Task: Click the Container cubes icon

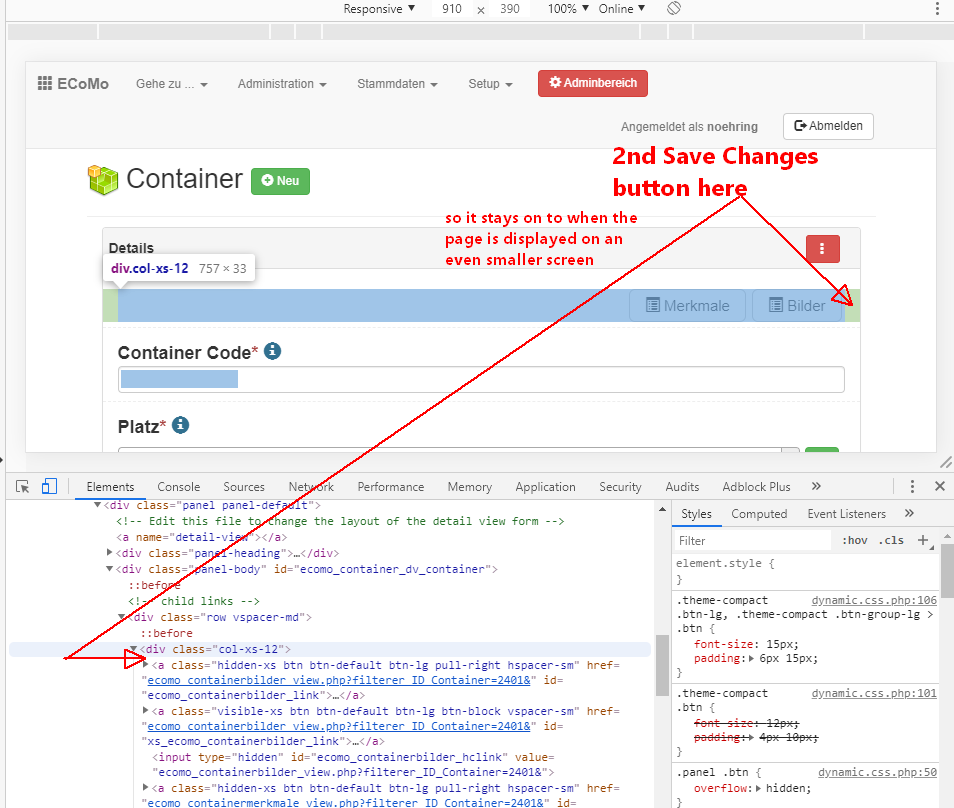Action: pos(103,179)
